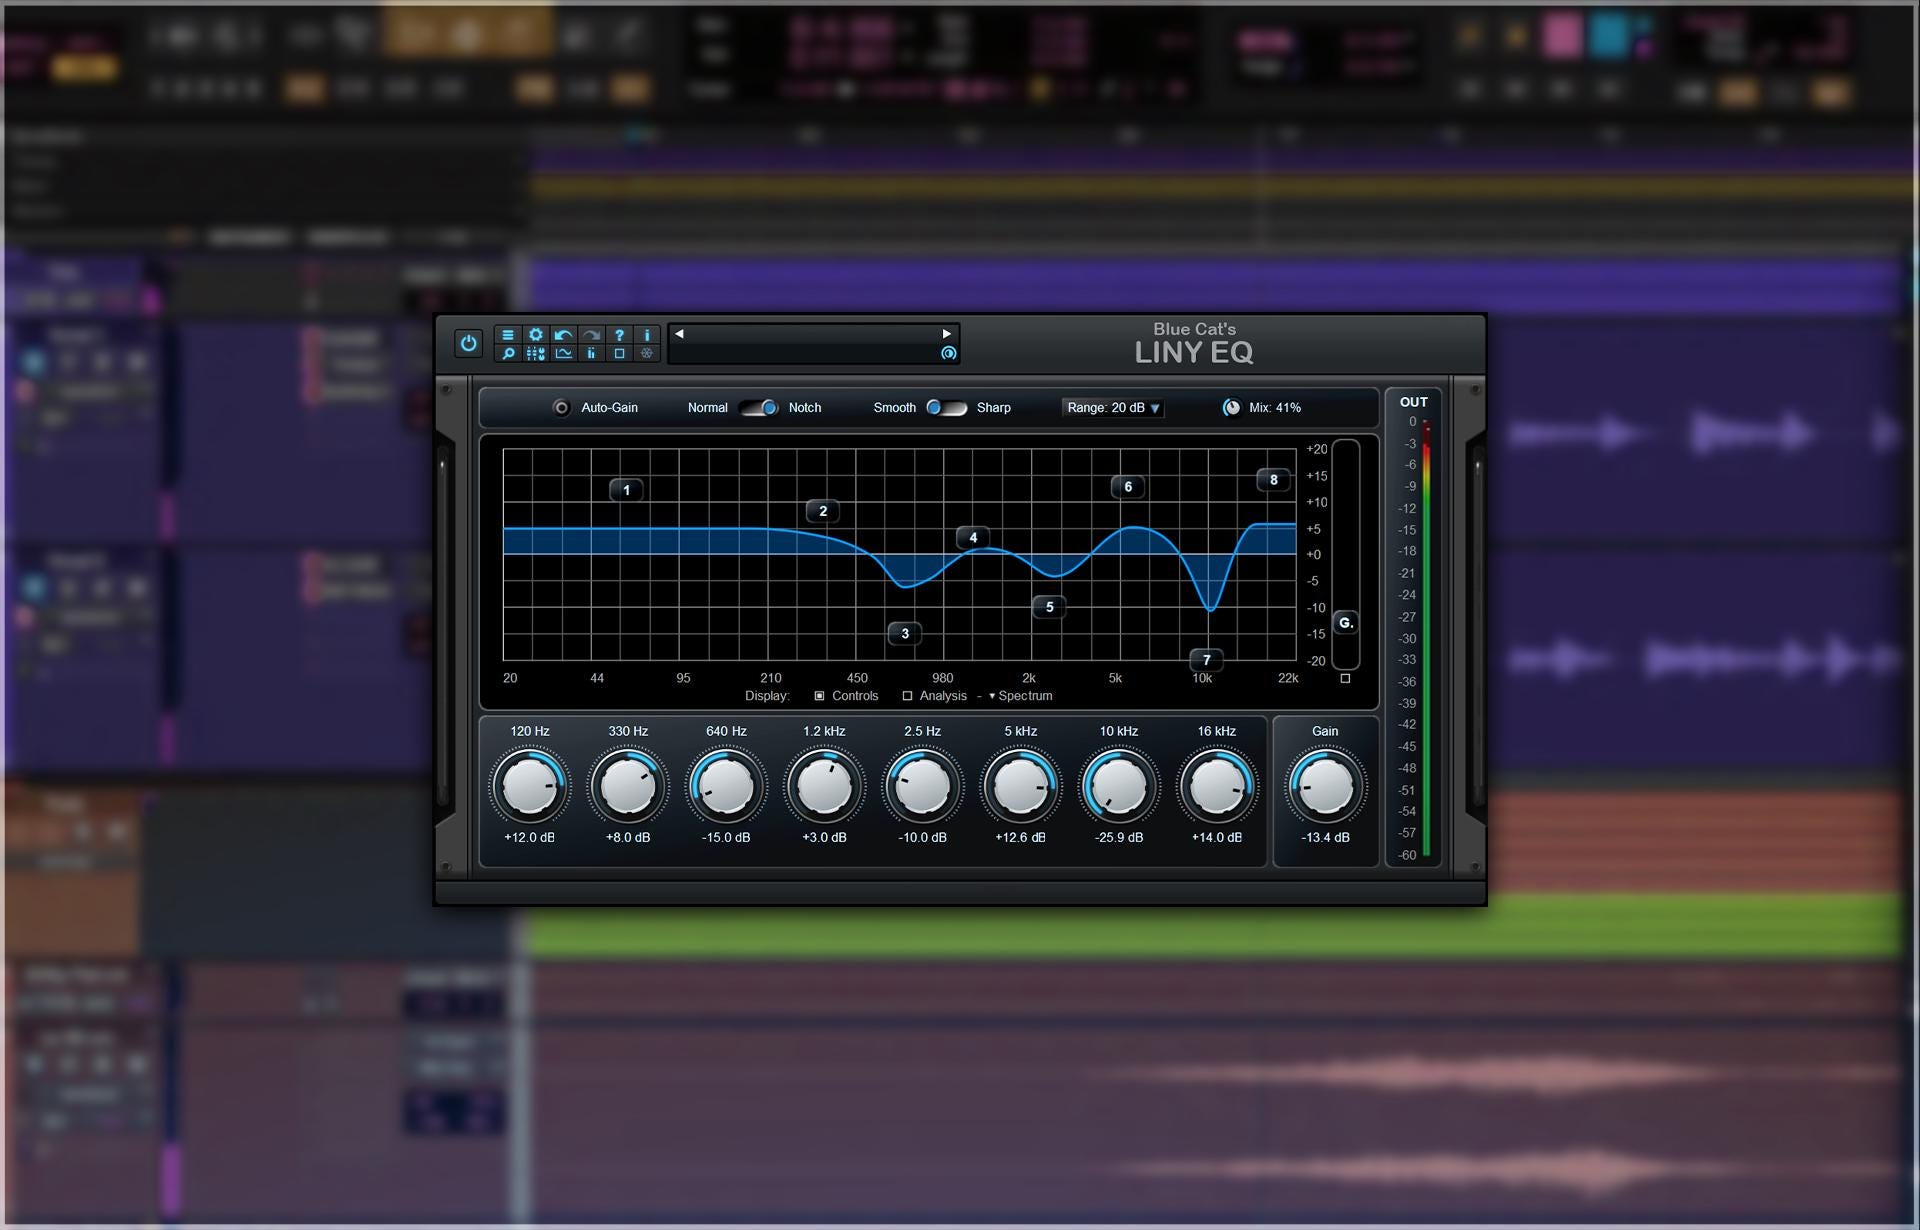1920x1230 pixels.
Task: Flip the Normal/Notch mode switch
Action: pos(759,408)
